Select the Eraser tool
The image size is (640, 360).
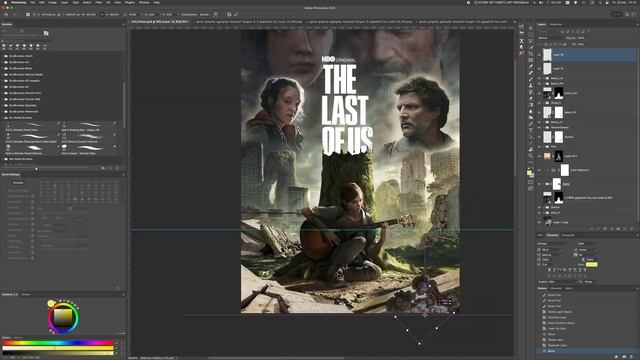531,98
